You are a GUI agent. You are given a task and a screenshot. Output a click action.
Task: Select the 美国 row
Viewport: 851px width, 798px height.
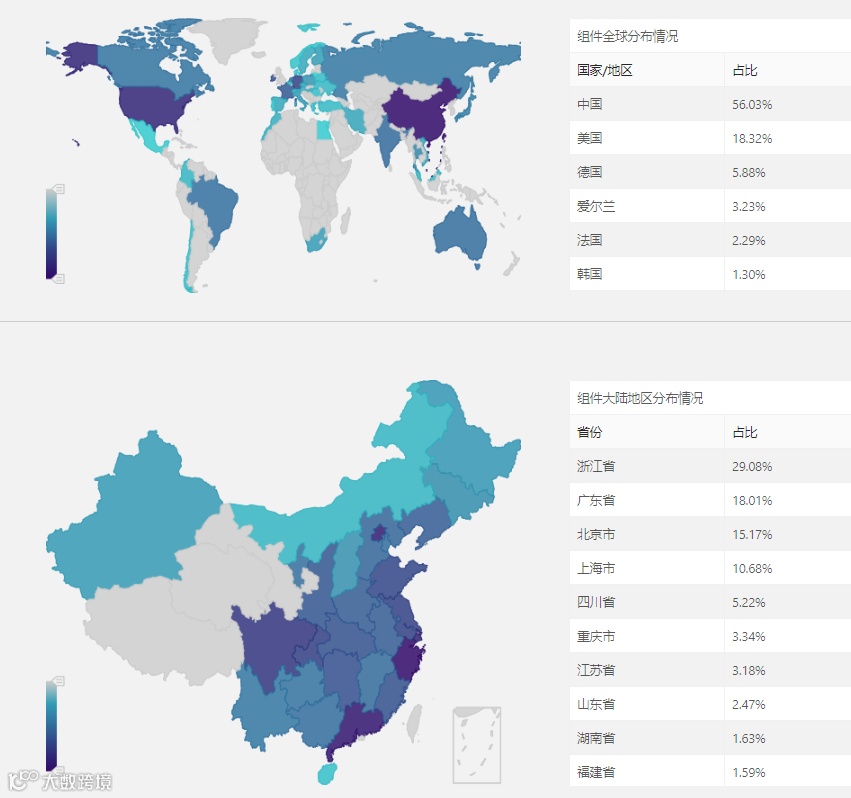click(710, 138)
